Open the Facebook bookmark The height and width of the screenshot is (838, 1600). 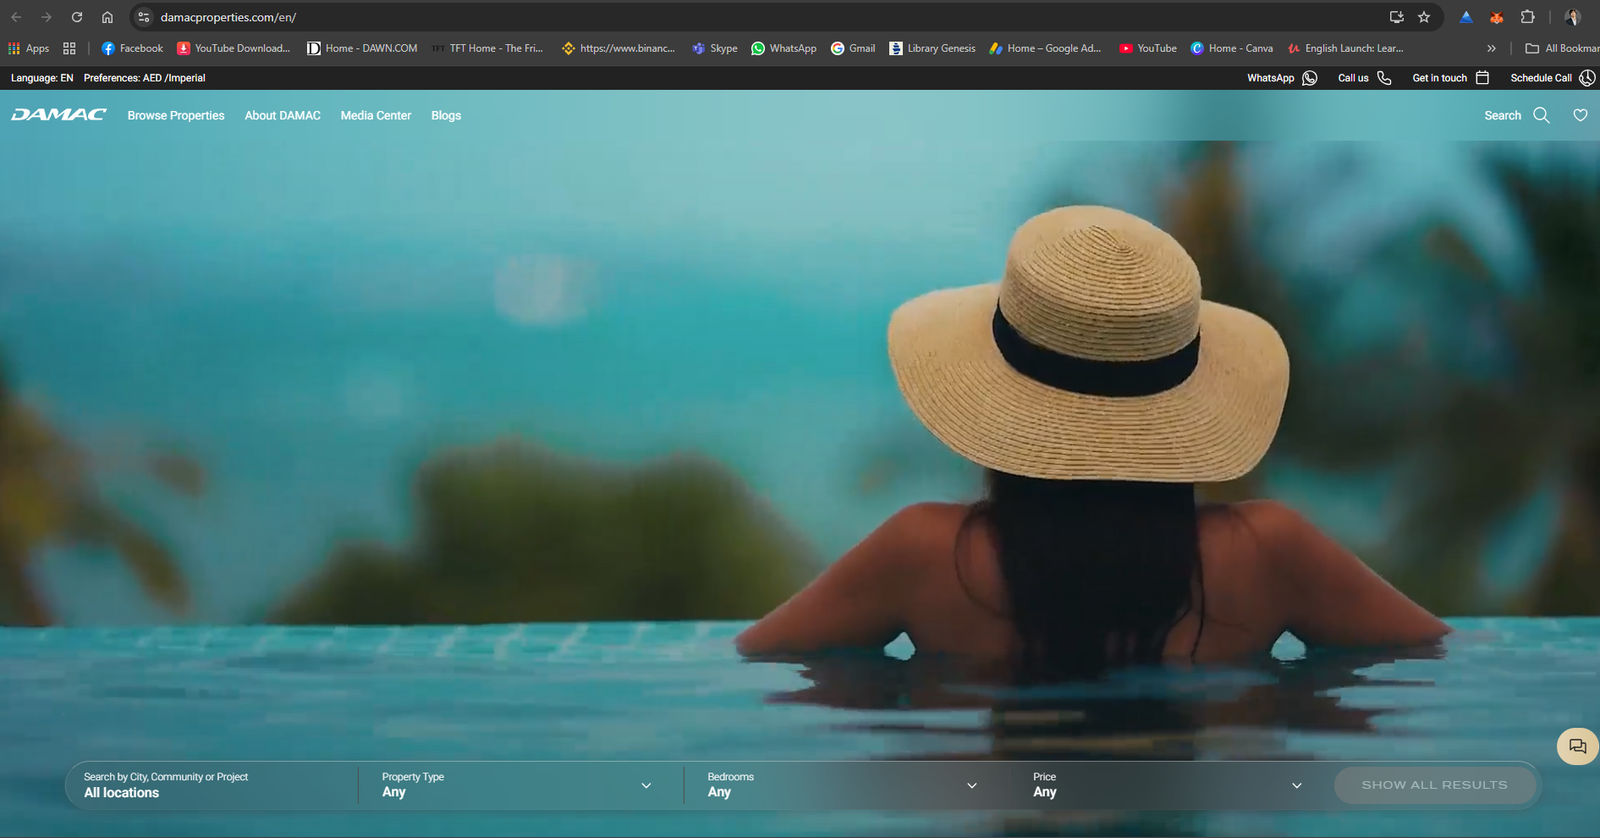coord(132,48)
